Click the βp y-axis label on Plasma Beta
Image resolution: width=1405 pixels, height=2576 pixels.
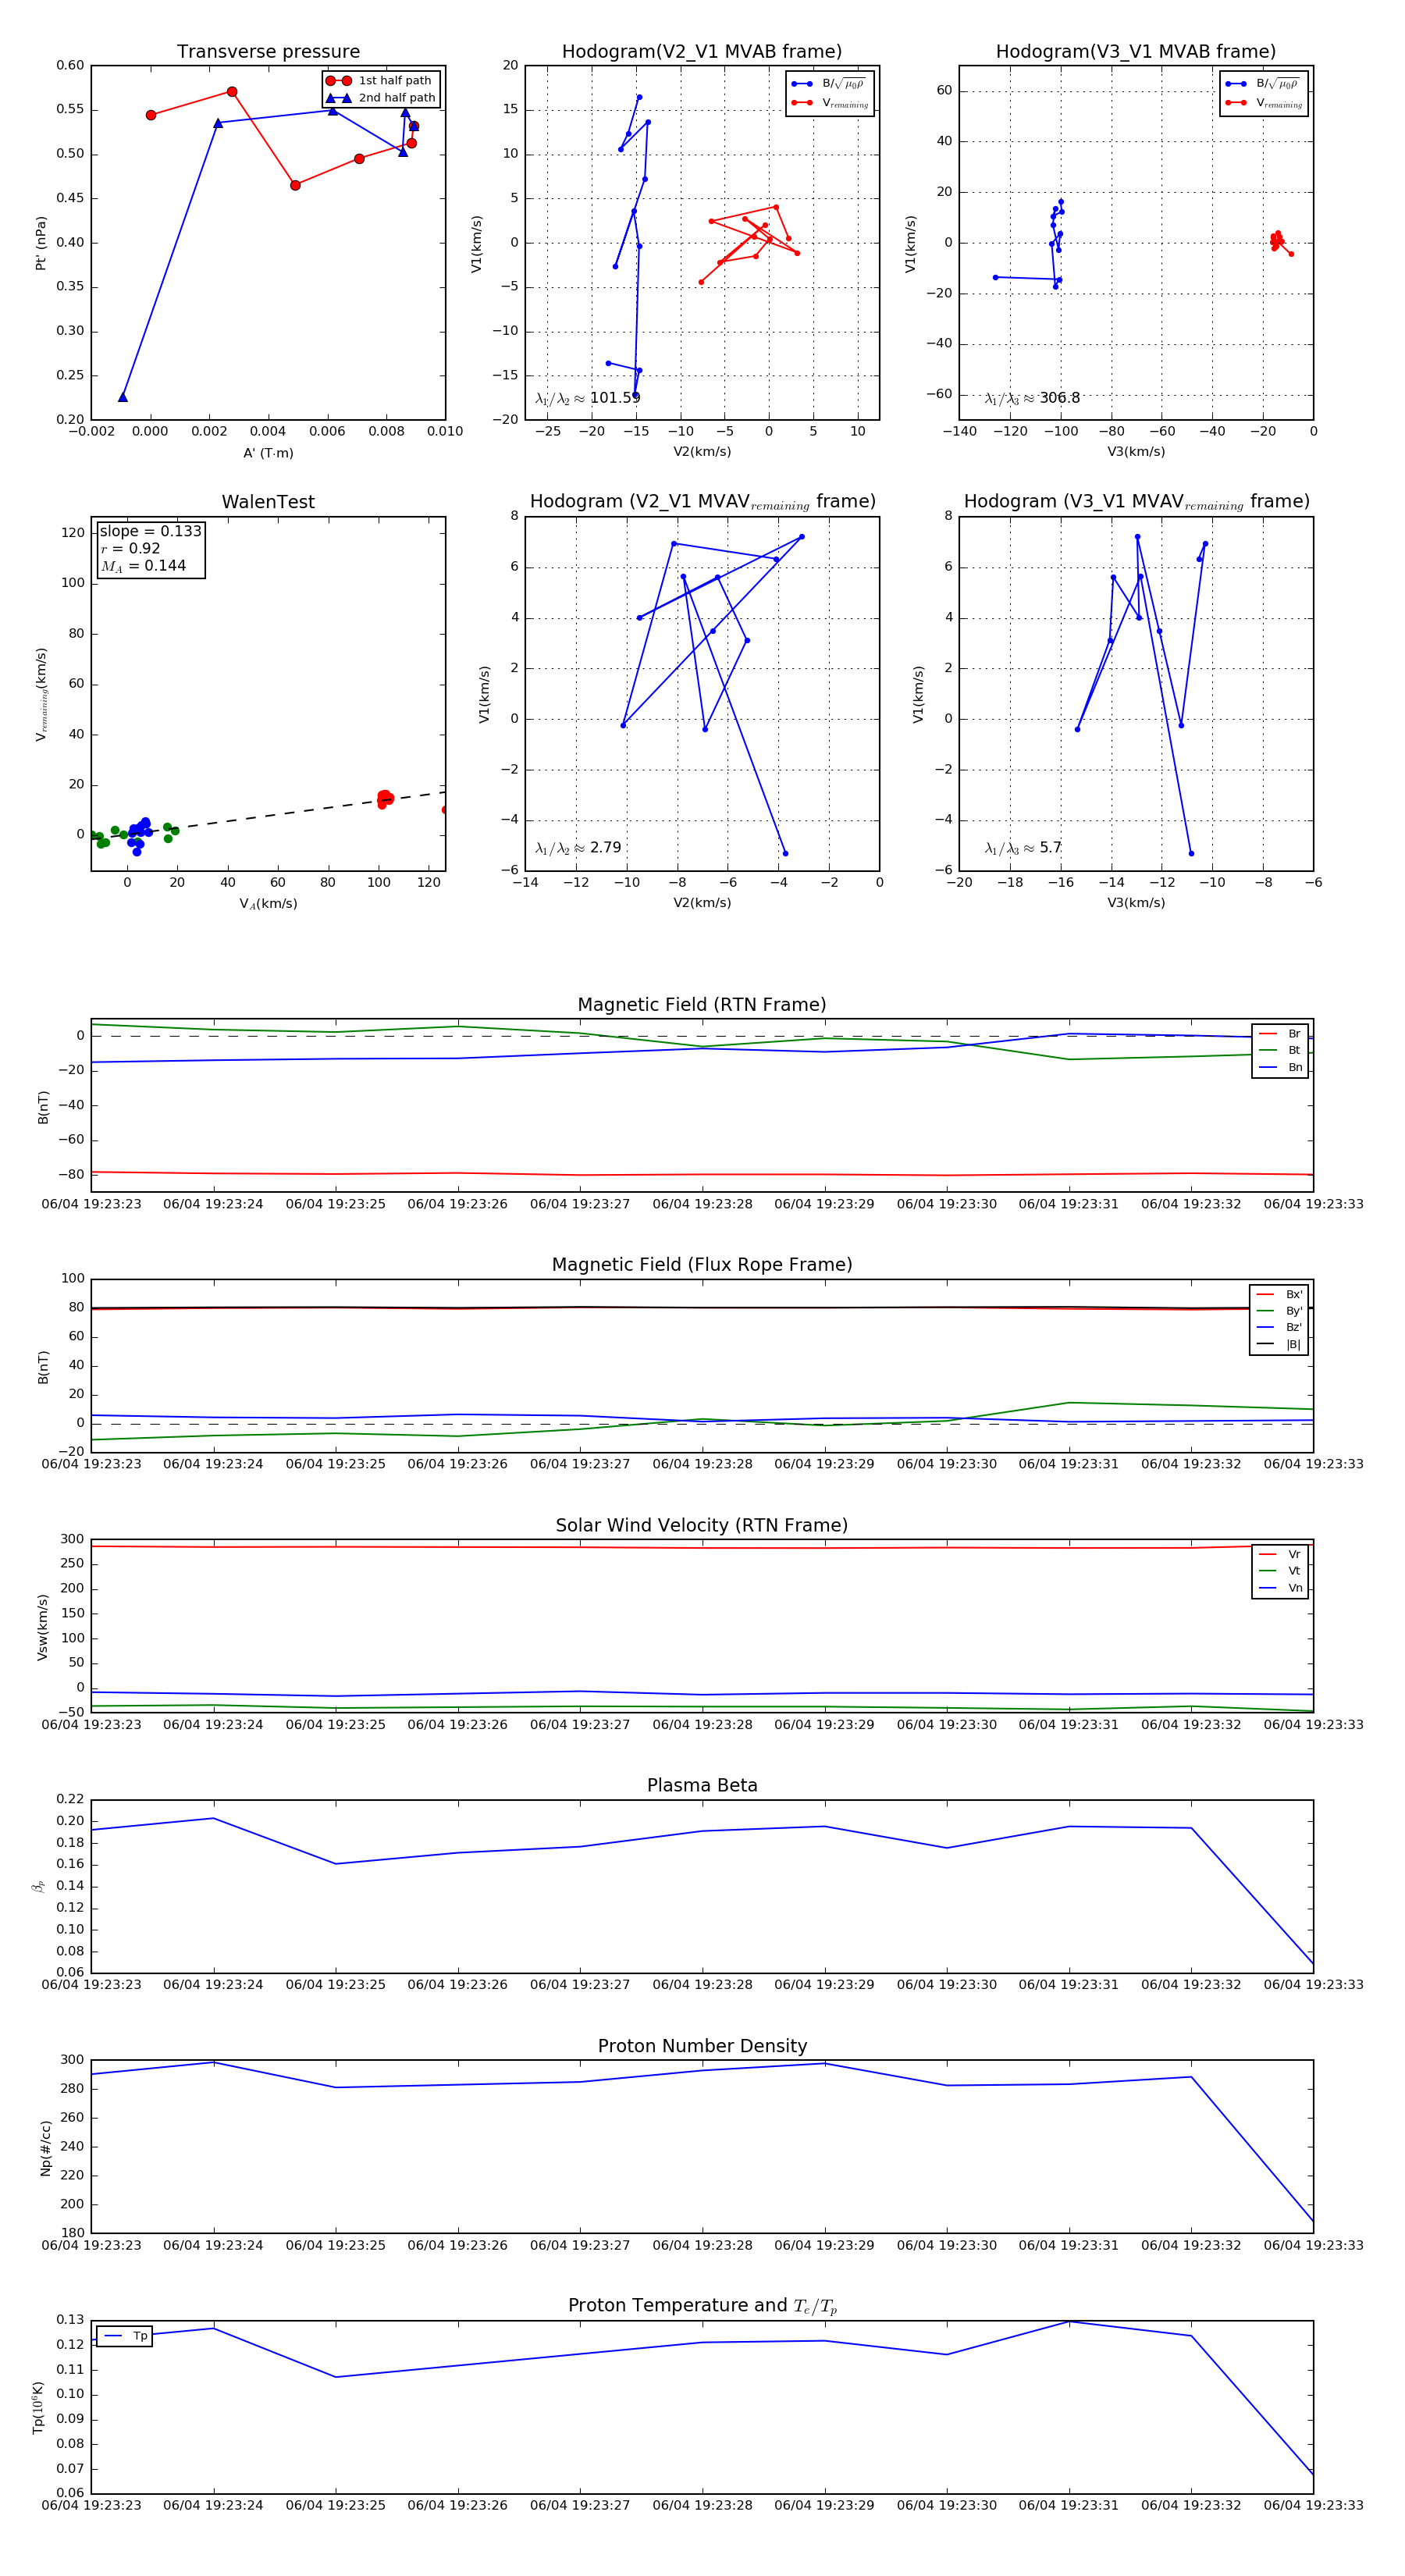(x=38, y=1886)
